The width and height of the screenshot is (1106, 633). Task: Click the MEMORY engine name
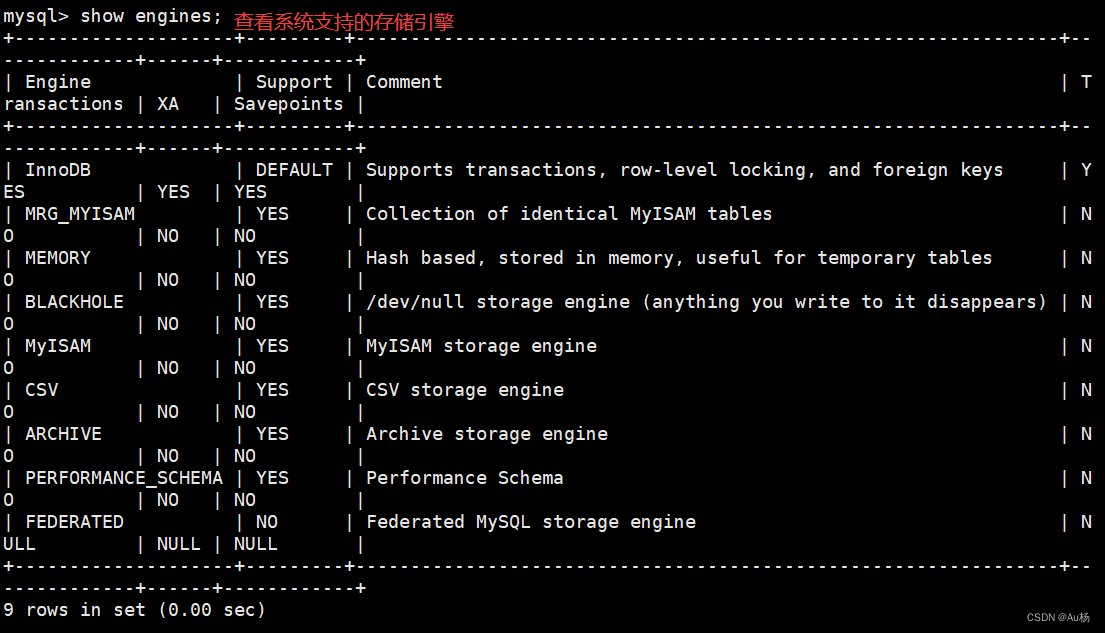point(58,258)
